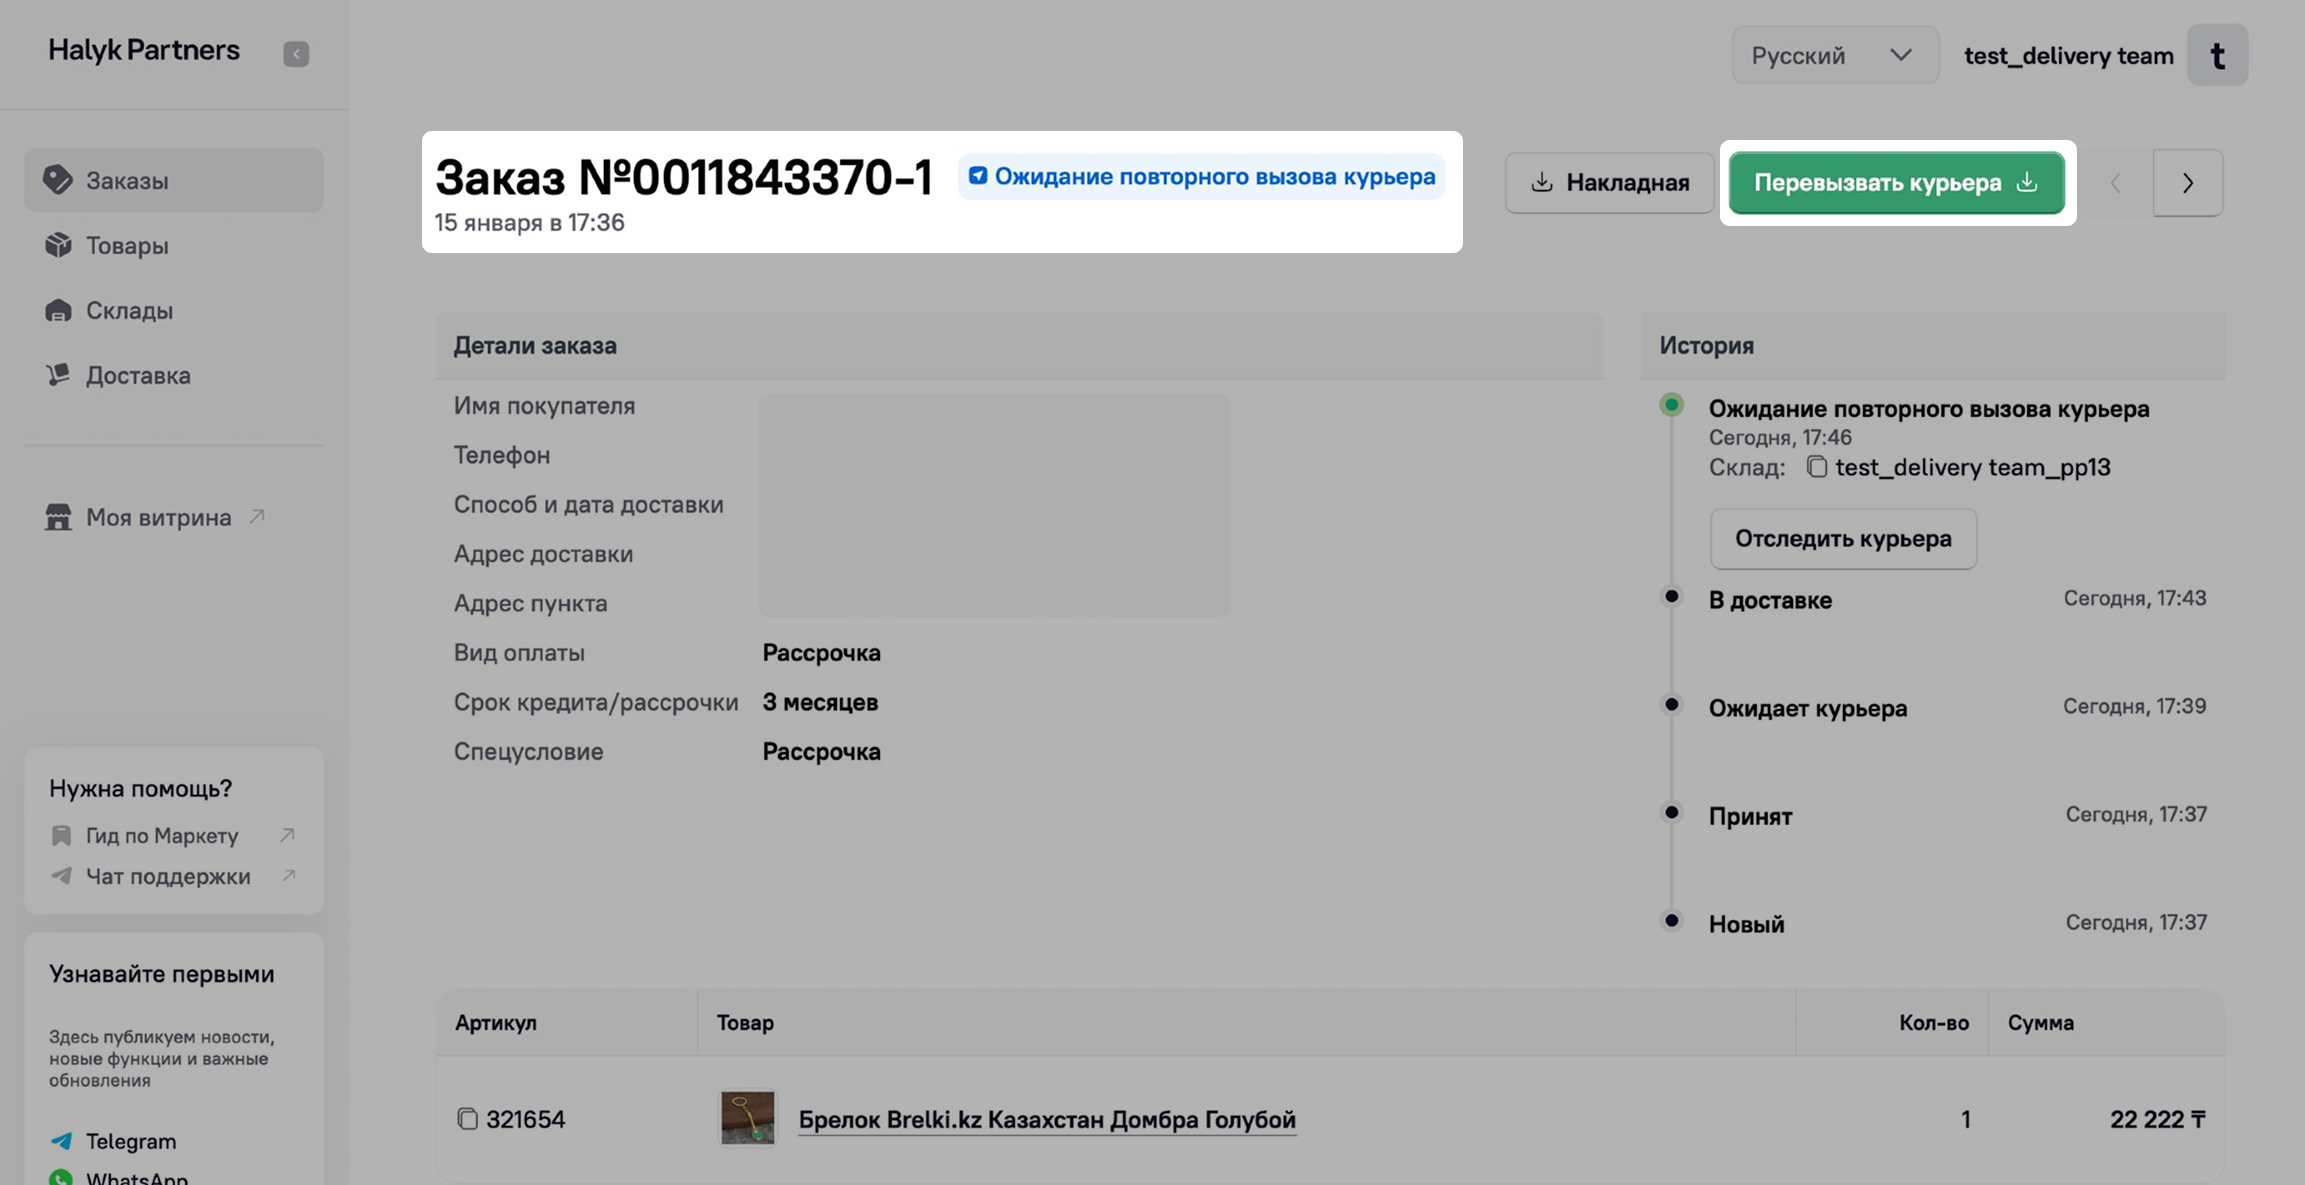
Task: Open user avatar 't' in header
Action: point(2217,56)
